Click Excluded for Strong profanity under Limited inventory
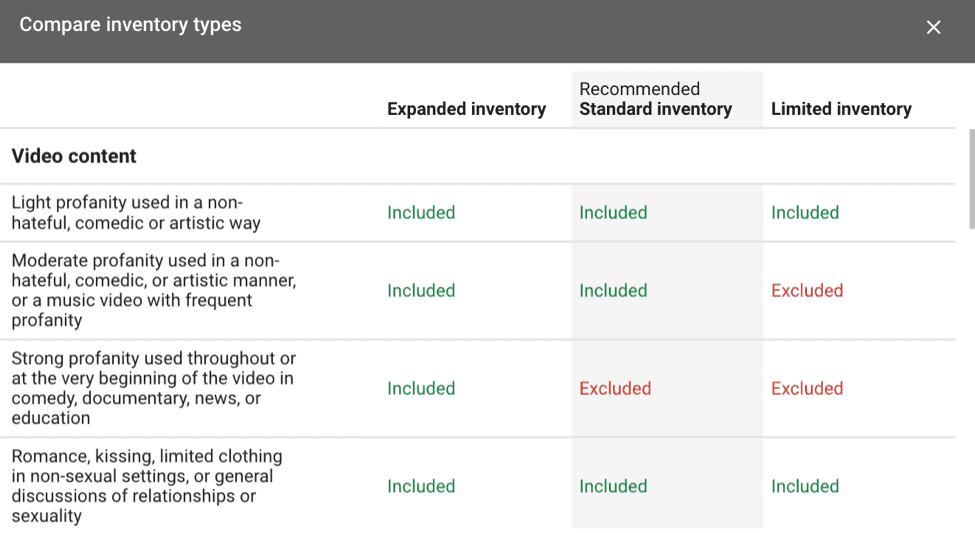The image size is (975, 533). pos(807,389)
